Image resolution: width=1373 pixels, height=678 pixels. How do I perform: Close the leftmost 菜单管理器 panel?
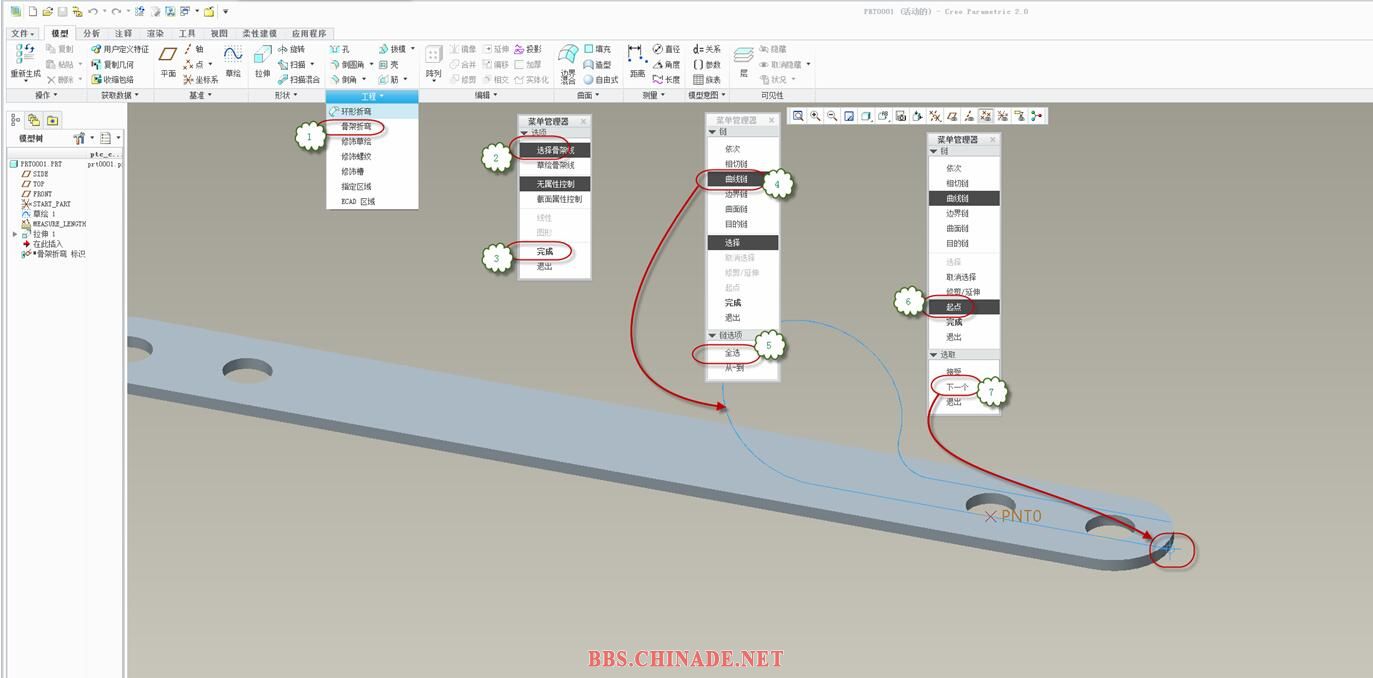[584, 121]
